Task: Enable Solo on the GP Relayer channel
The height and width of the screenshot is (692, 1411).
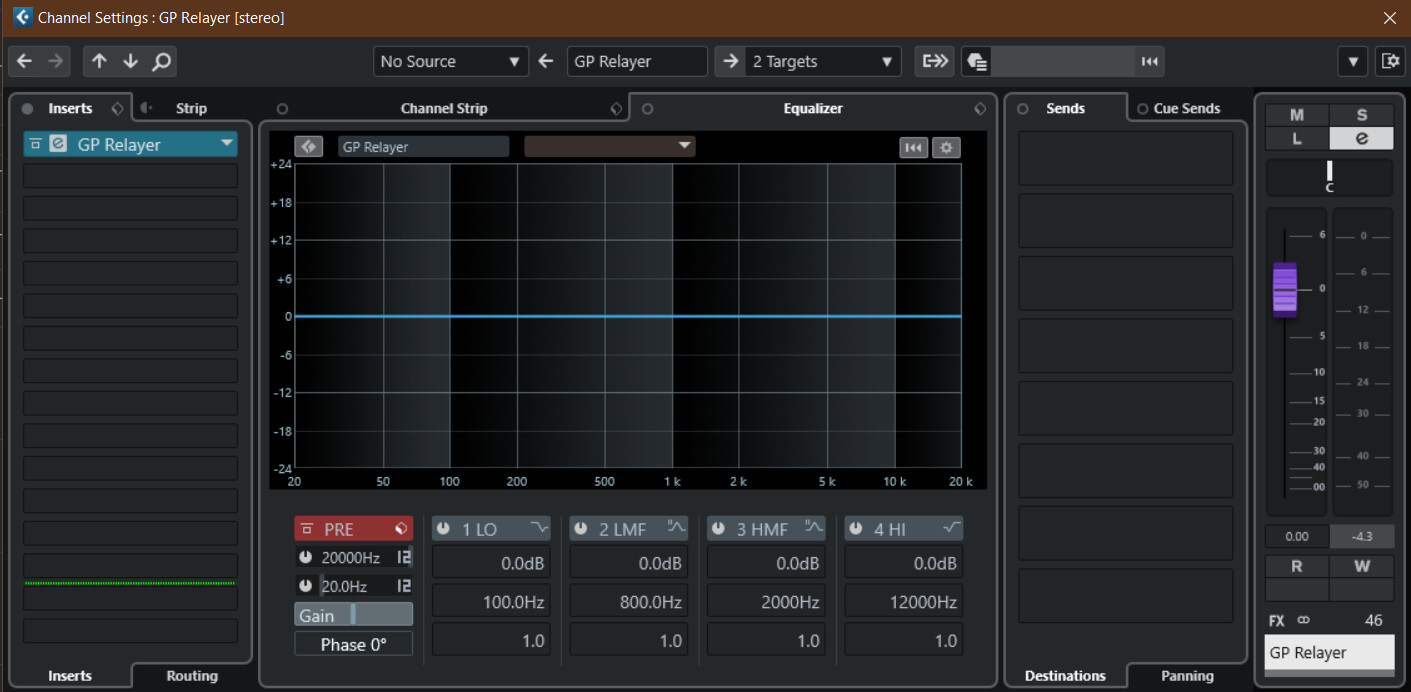Action: tap(1361, 115)
